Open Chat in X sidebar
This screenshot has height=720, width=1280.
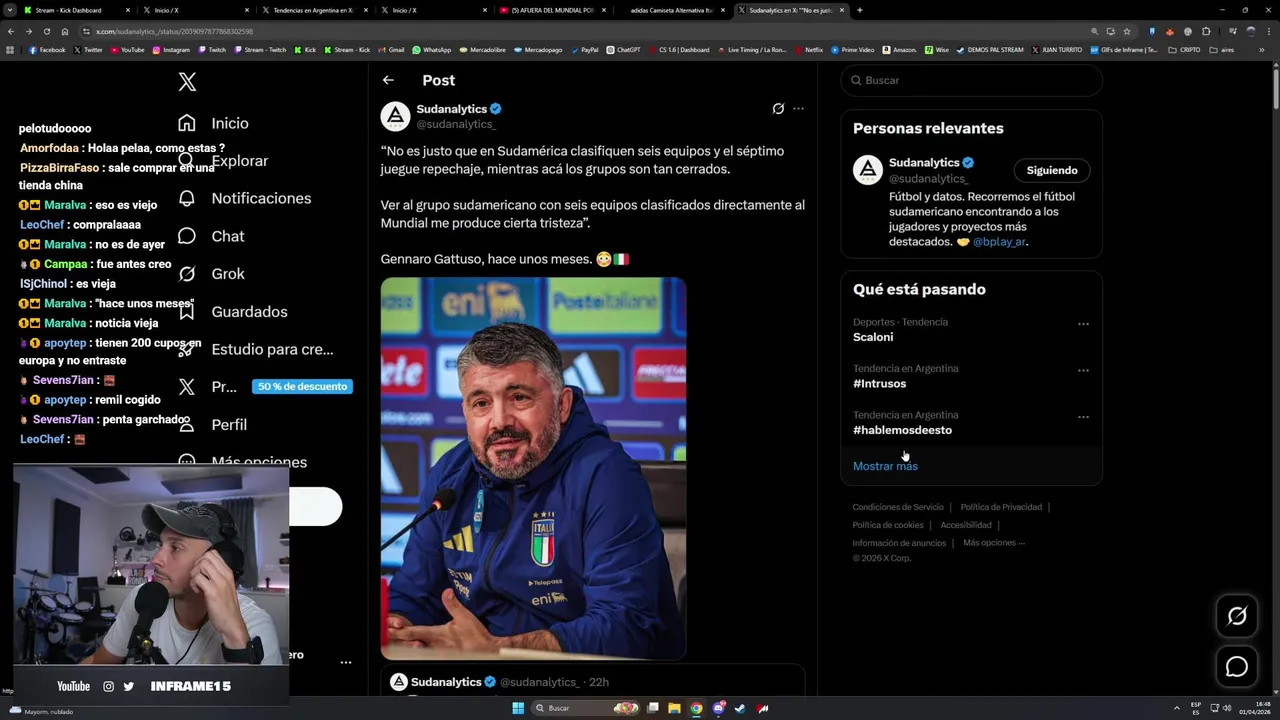(x=227, y=236)
